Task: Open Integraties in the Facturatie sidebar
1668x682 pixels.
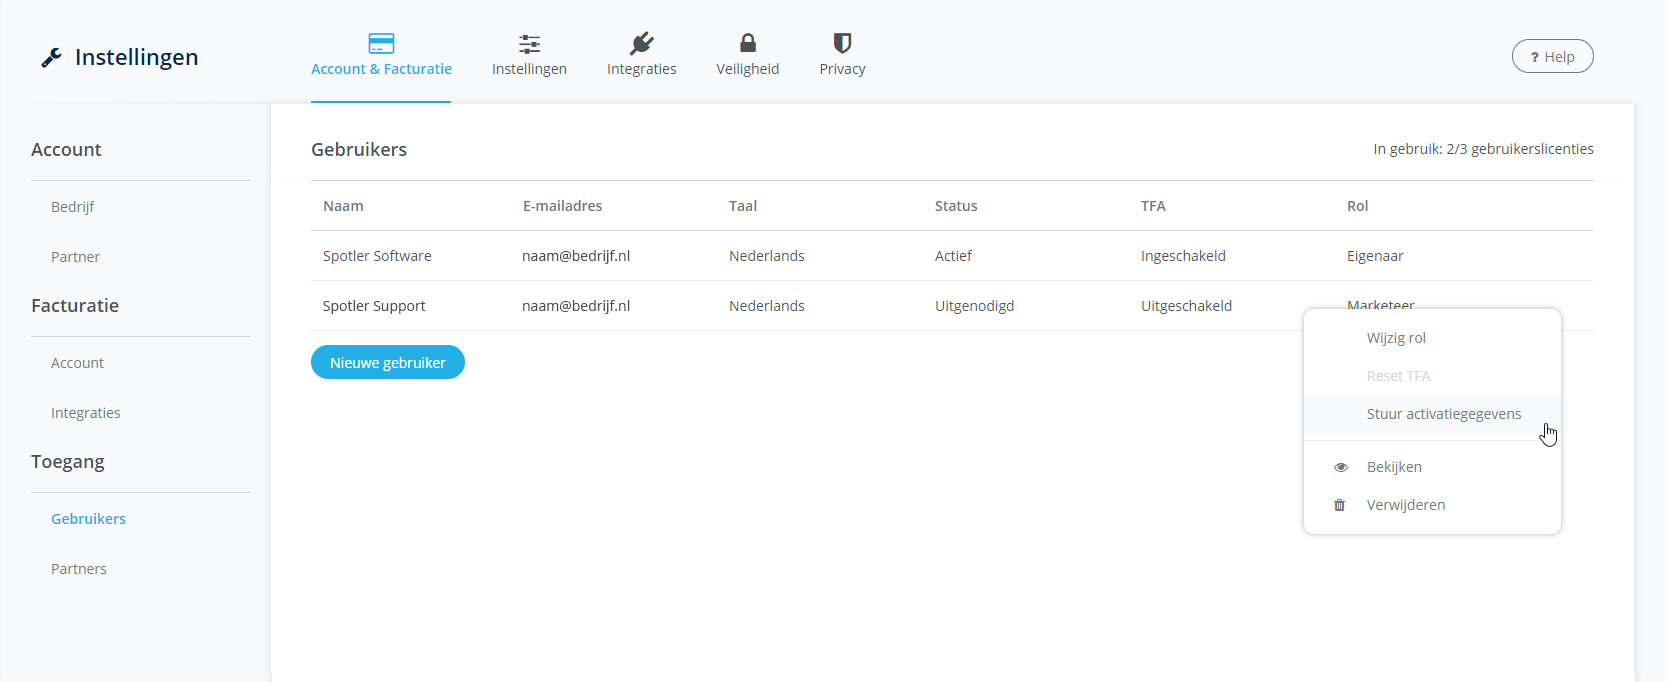Action: tap(85, 413)
